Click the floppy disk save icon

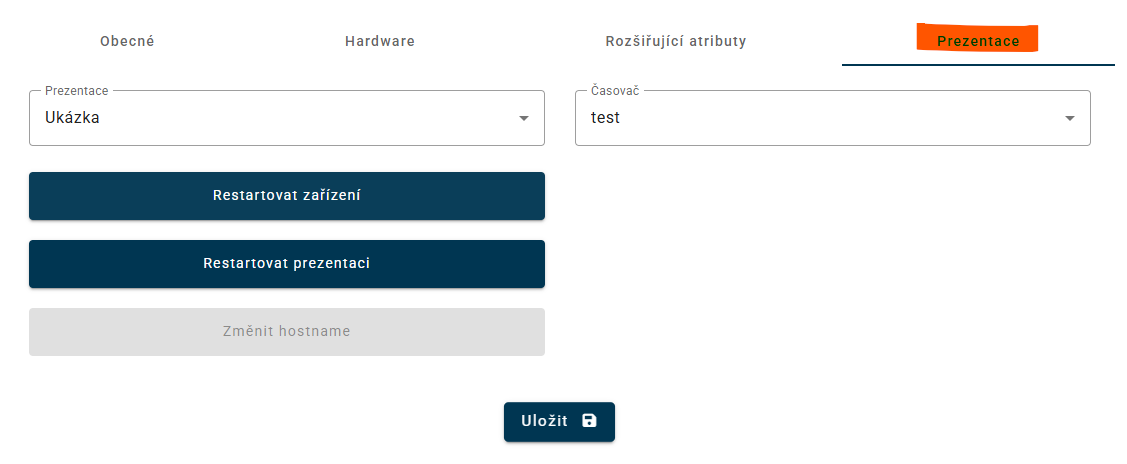click(589, 421)
